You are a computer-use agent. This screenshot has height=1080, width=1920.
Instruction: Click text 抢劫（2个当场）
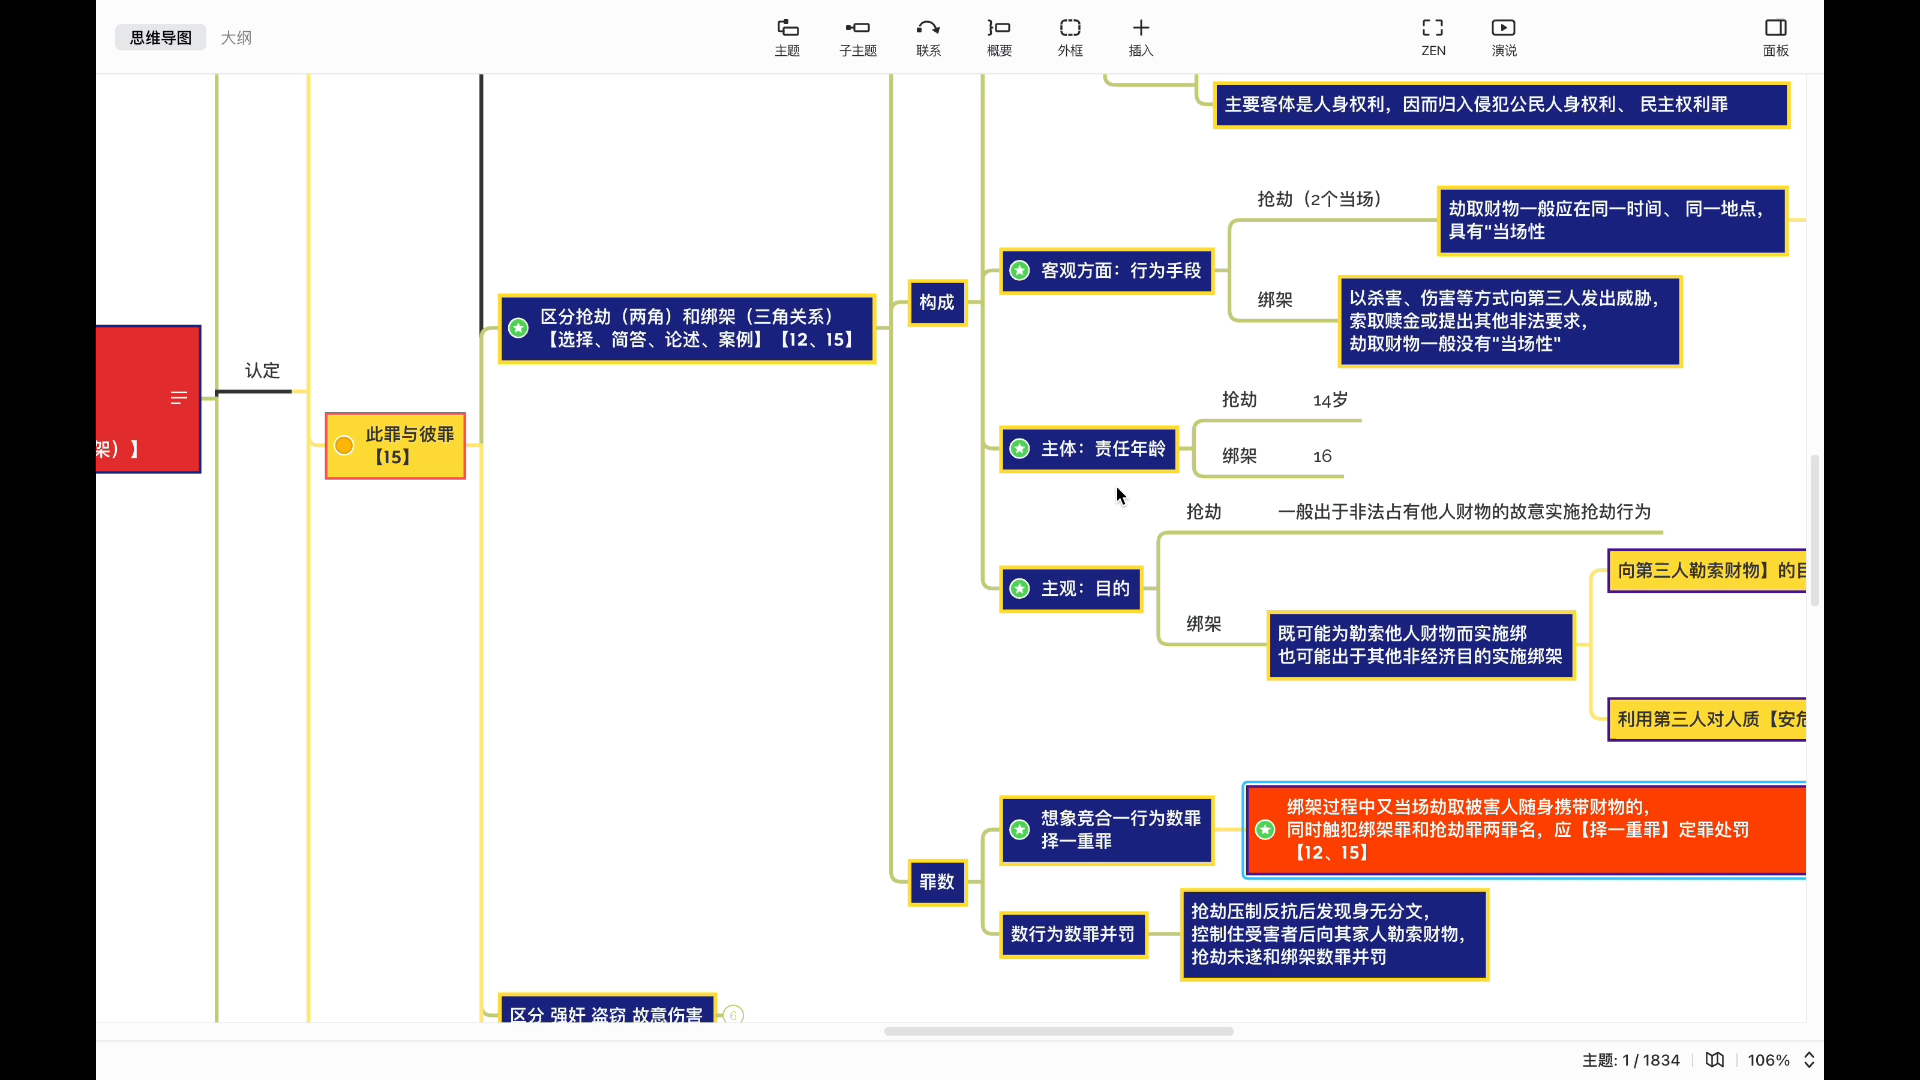coord(1320,199)
